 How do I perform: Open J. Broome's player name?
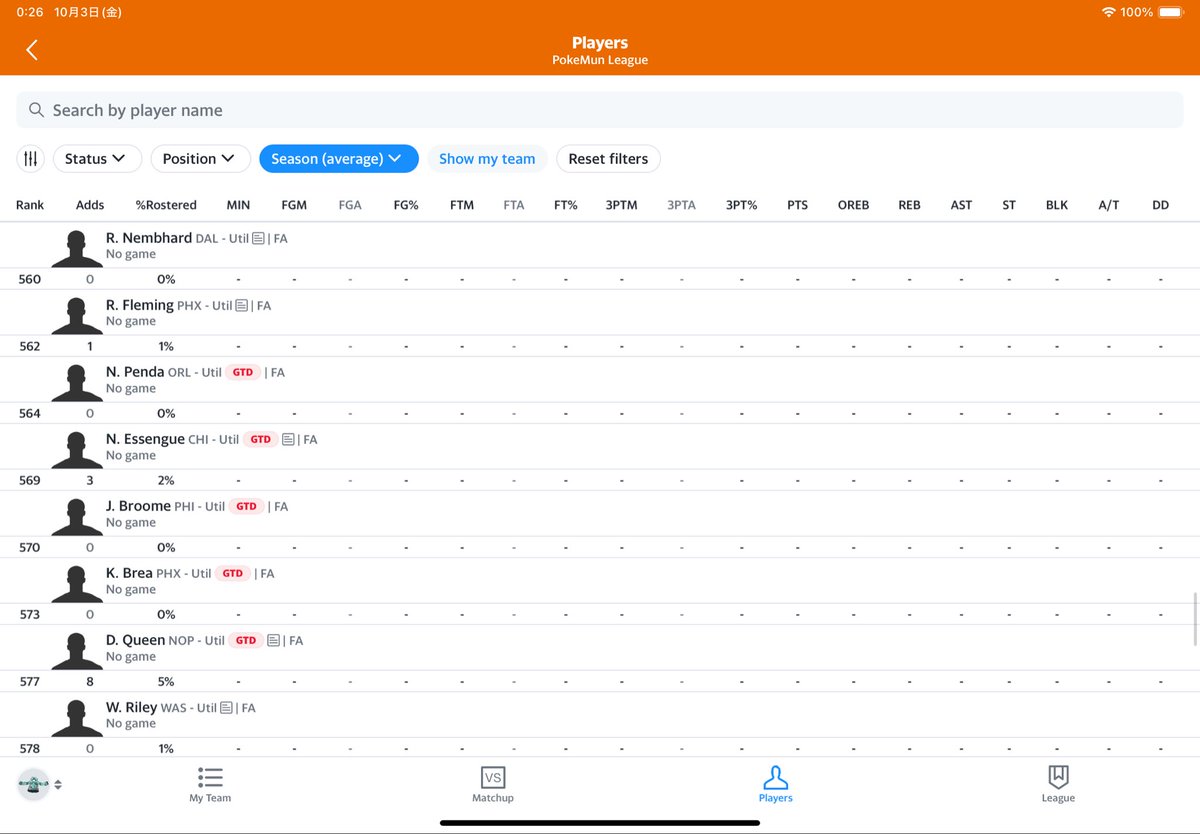138,506
